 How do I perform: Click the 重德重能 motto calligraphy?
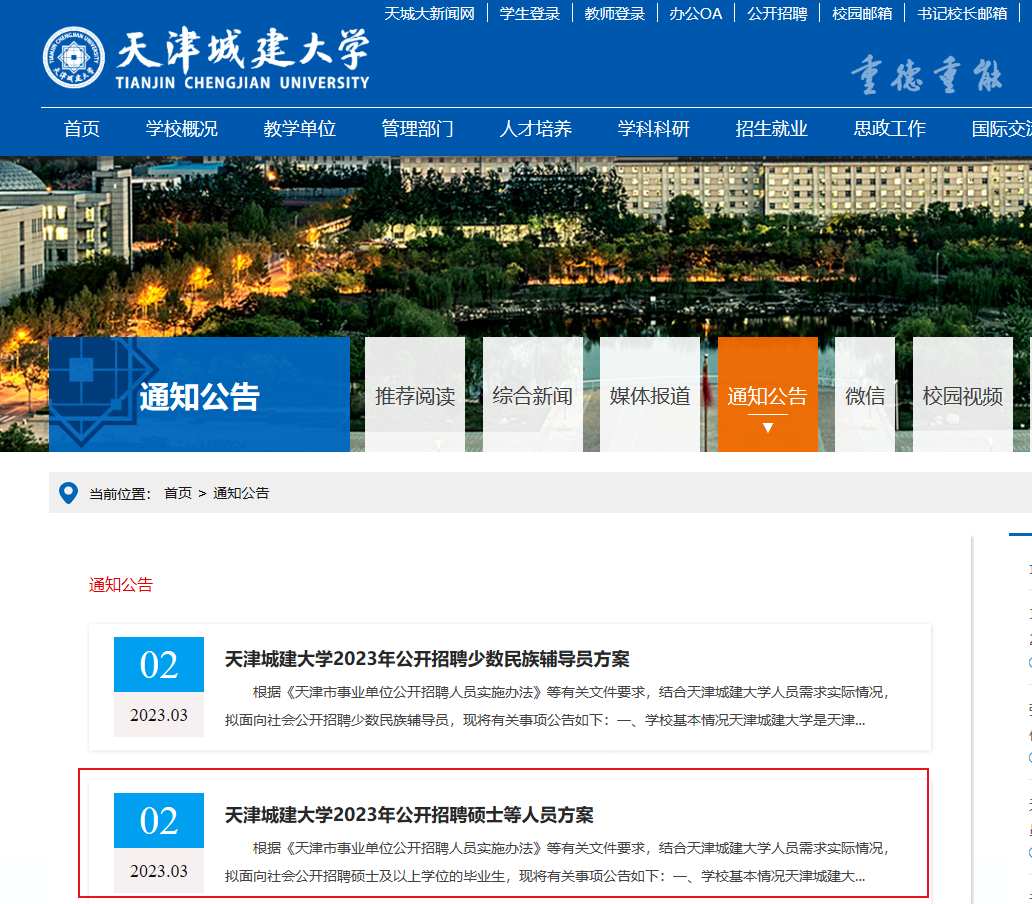tap(927, 76)
